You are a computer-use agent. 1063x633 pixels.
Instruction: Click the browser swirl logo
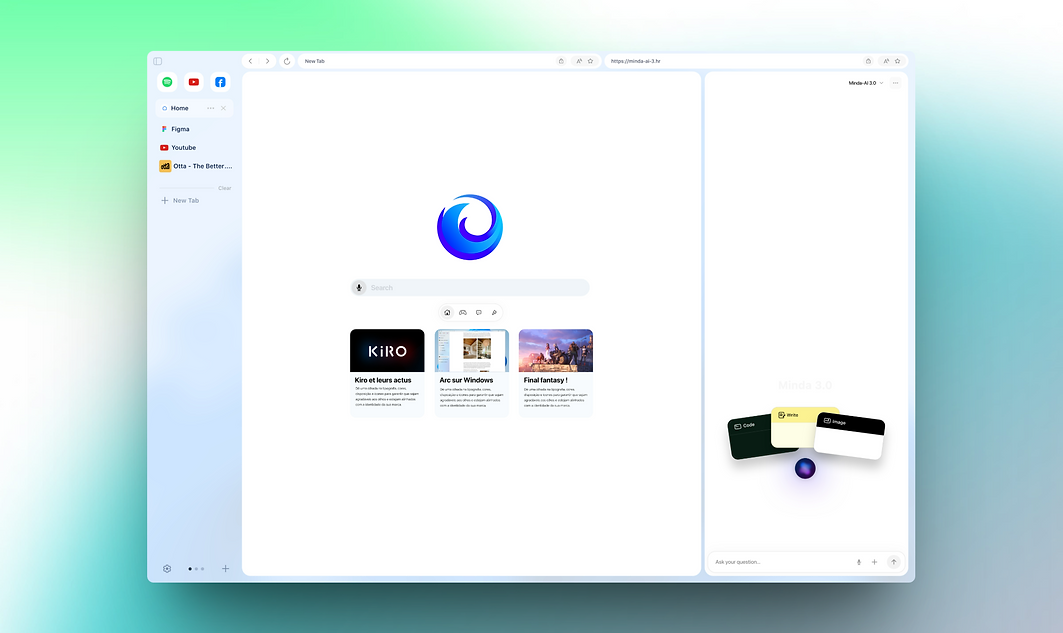pyautogui.click(x=470, y=227)
